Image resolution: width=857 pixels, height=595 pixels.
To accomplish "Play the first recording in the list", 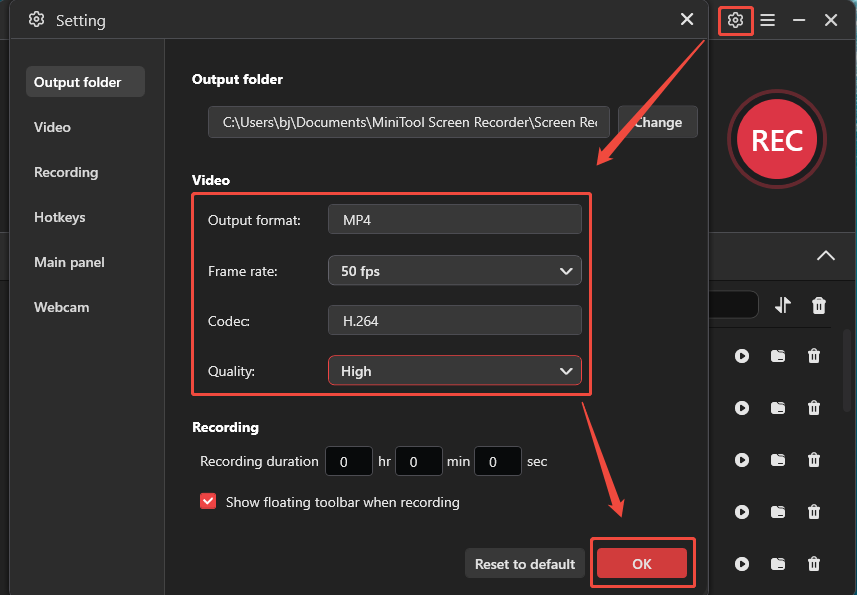I will [x=741, y=355].
